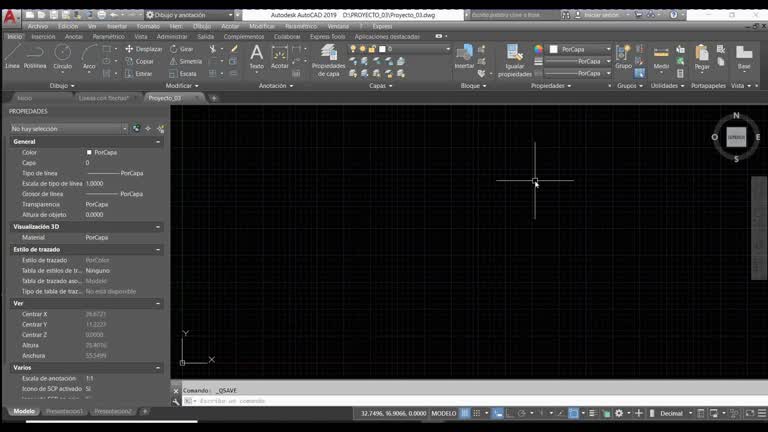Switch to the Inserción ribbon tab
This screenshot has height=432, width=768.
44,37
